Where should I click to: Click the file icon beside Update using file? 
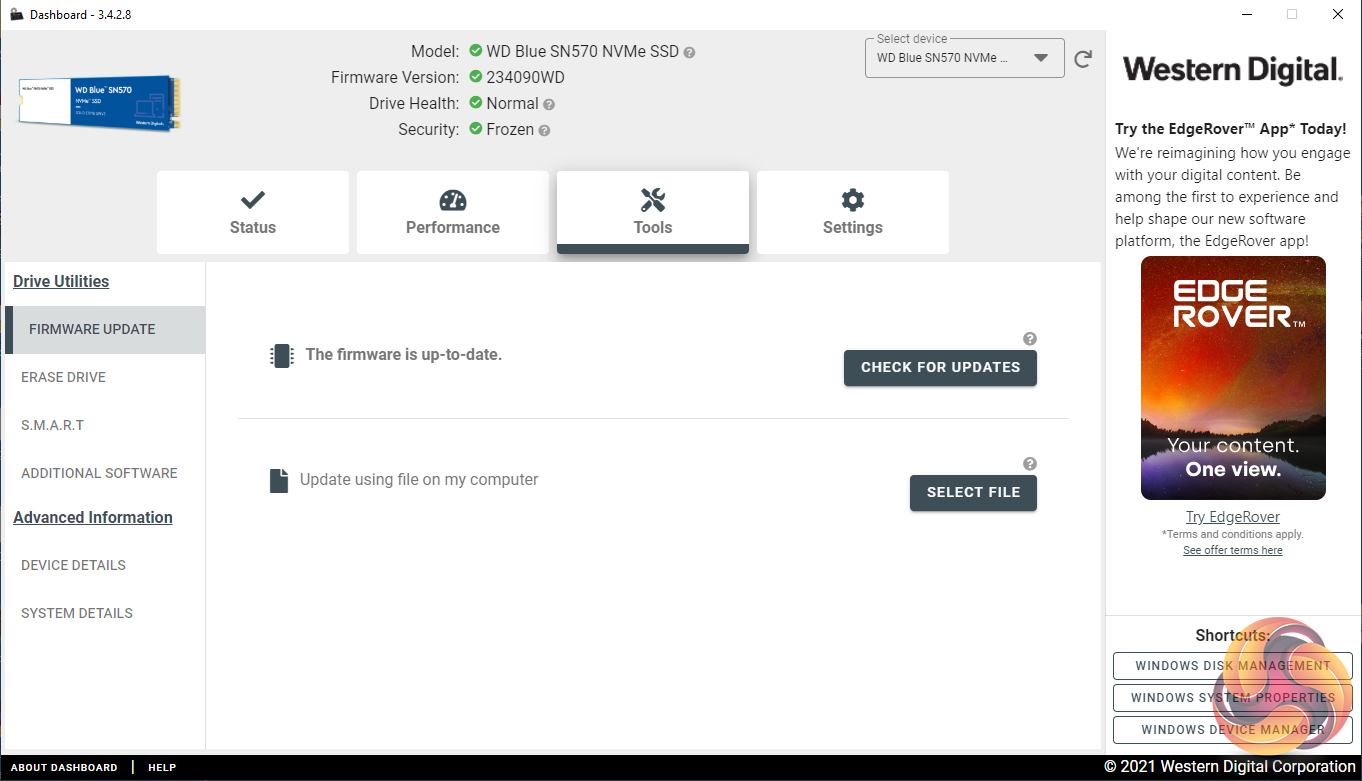pos(279,480)
